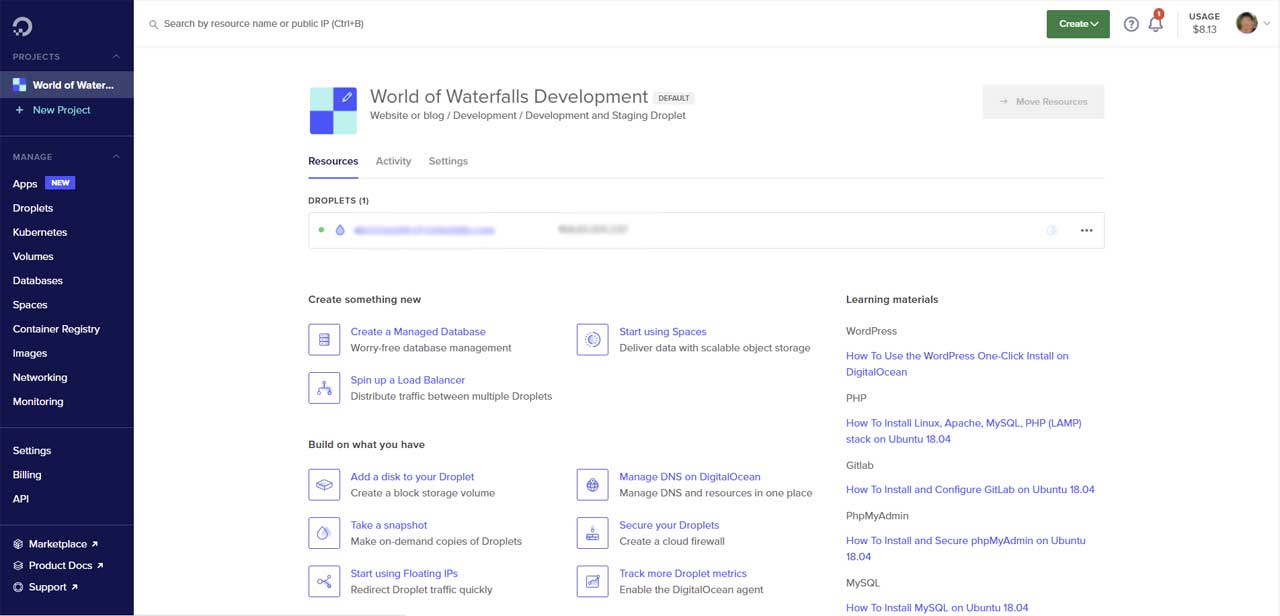
Task: Open Droplets in the sidebar
Action: tap(33, 208)
